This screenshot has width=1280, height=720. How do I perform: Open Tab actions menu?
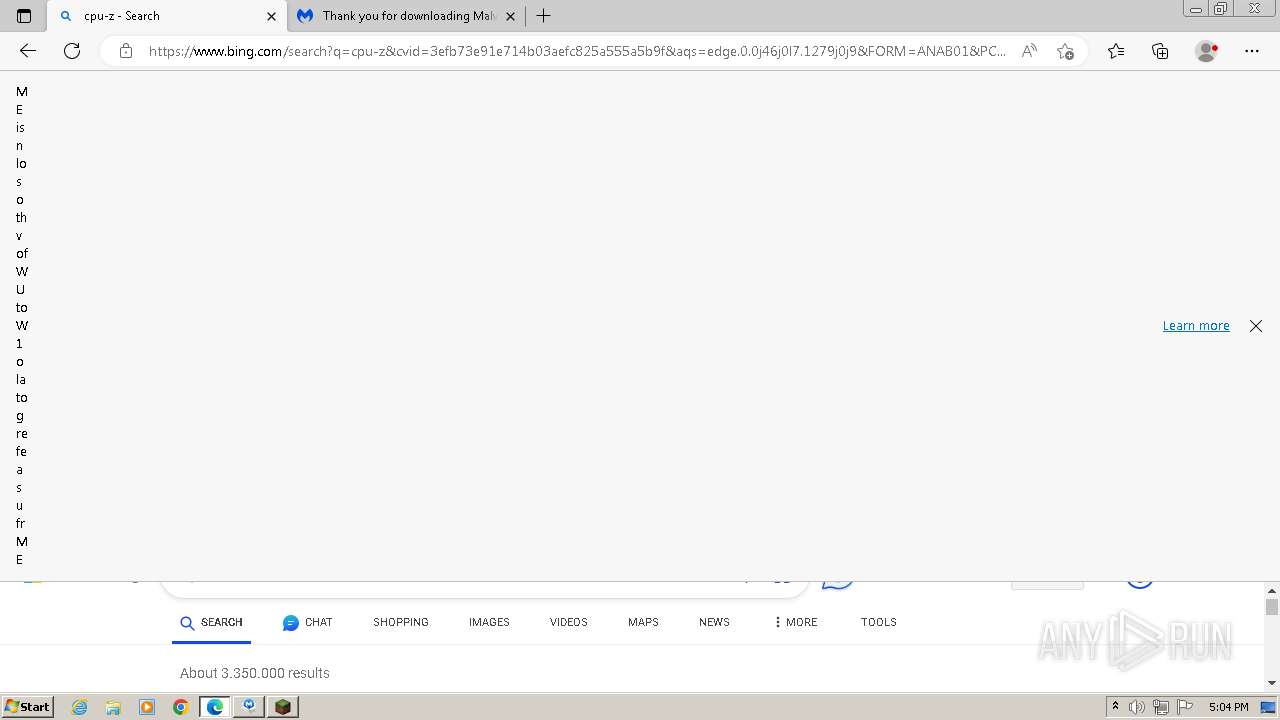pos(24,16)
